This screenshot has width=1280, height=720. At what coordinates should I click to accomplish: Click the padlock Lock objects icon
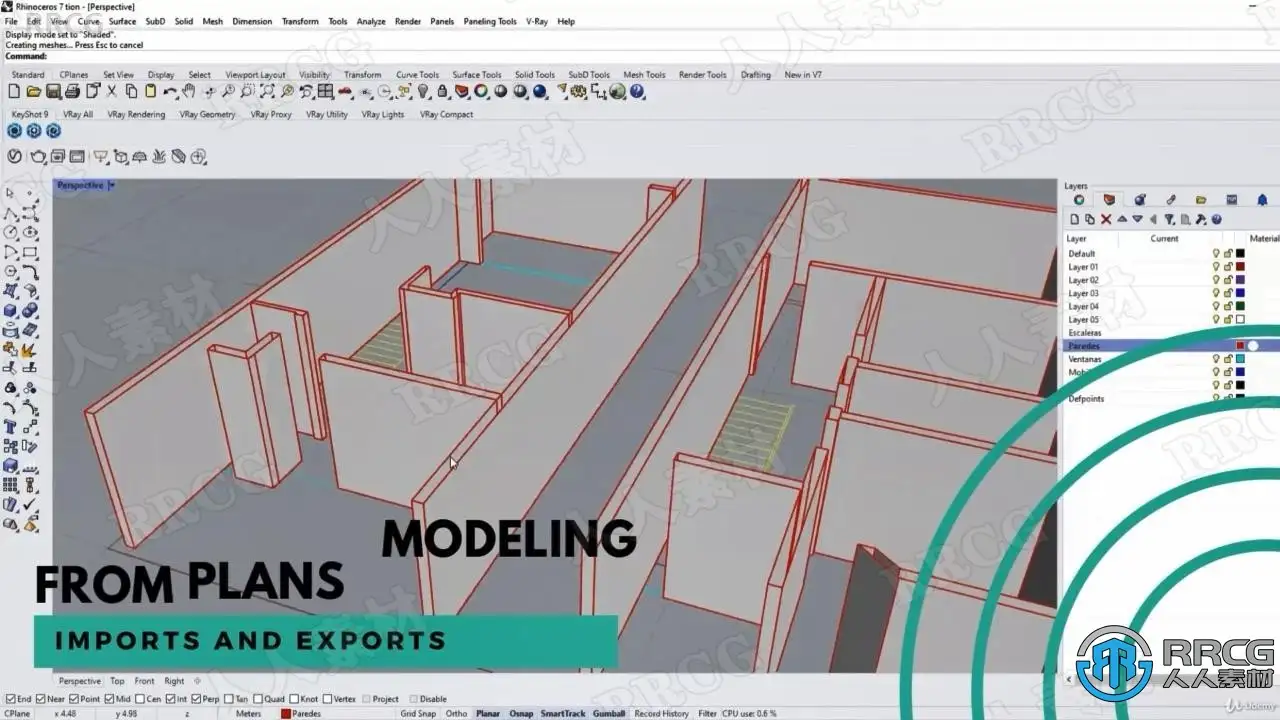442,91
